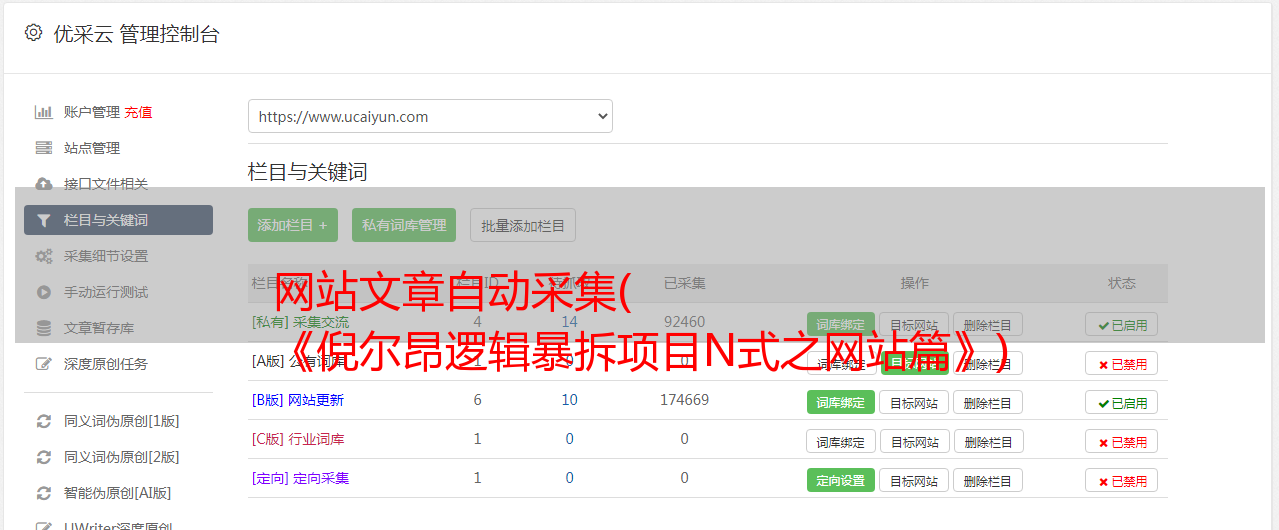Open 智能伪原创[AI版] in the sidebar

coord(118,493)
